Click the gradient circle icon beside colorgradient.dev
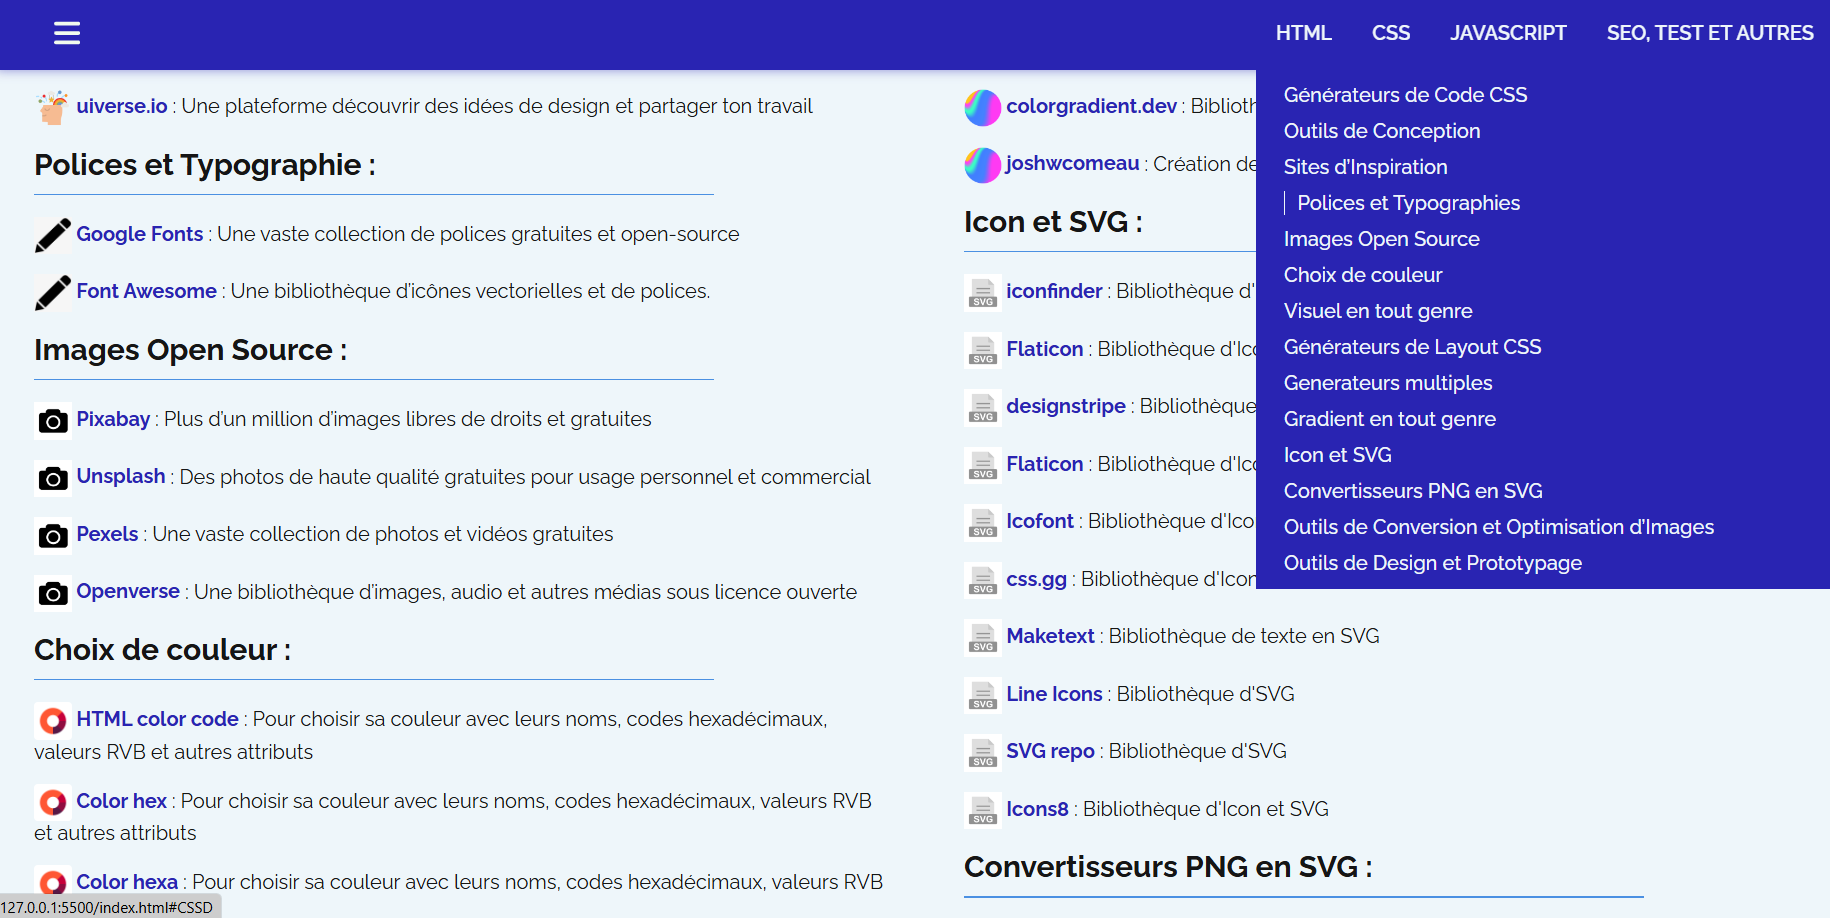 [983, 107]
